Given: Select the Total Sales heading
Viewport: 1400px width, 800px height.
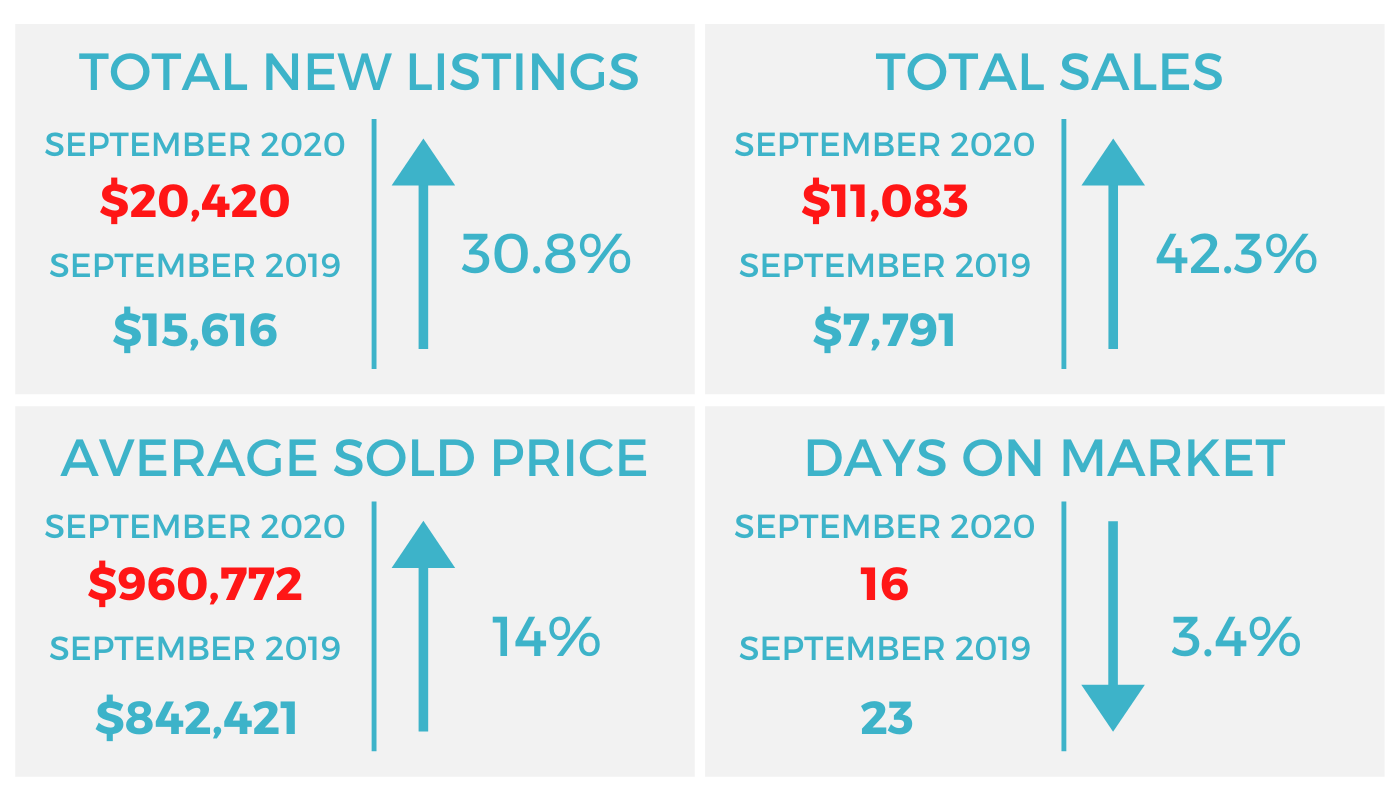Looking at the screenshot, I should [x=1049, y=73].
